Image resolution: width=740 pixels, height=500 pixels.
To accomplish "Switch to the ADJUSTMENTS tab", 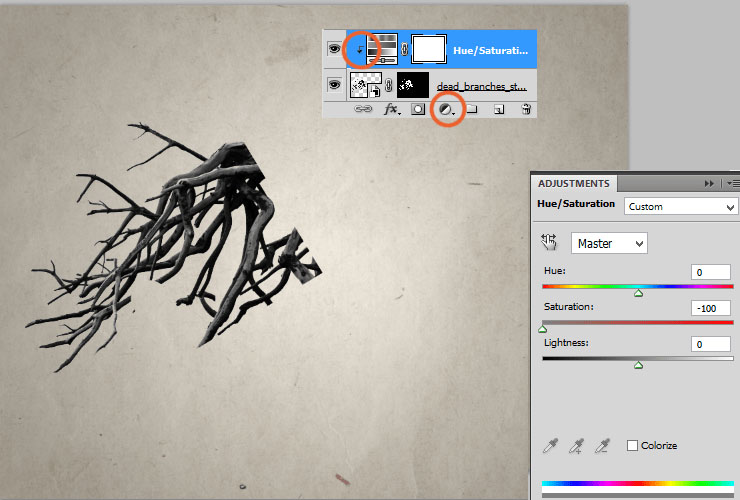I will [574, 184].
